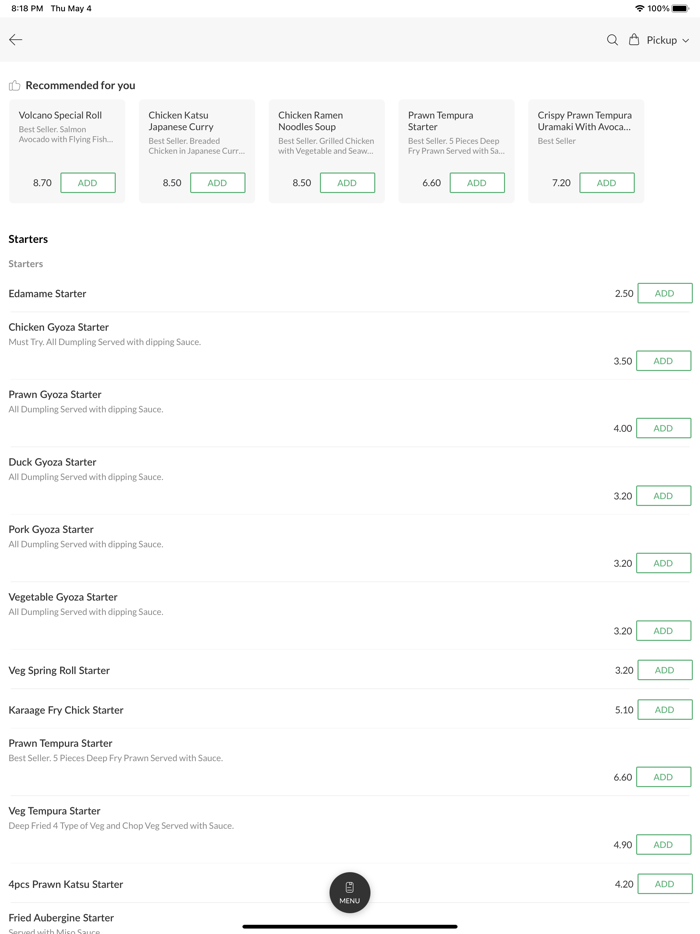This screenshot has height=934, width=700.
Task: Select Fried Aubergine Starter item
Action: pyautogui.click(x=61, y=918)
